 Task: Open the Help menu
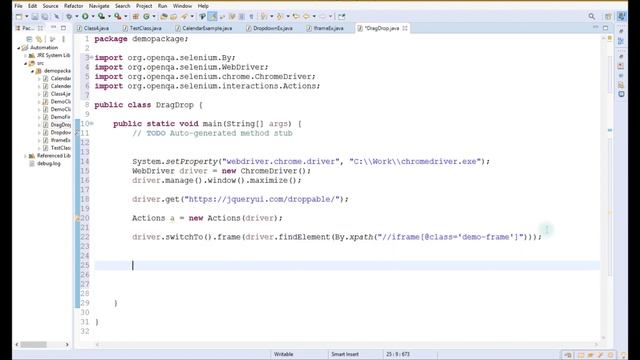pyautogui.click(x=203, y=6)
